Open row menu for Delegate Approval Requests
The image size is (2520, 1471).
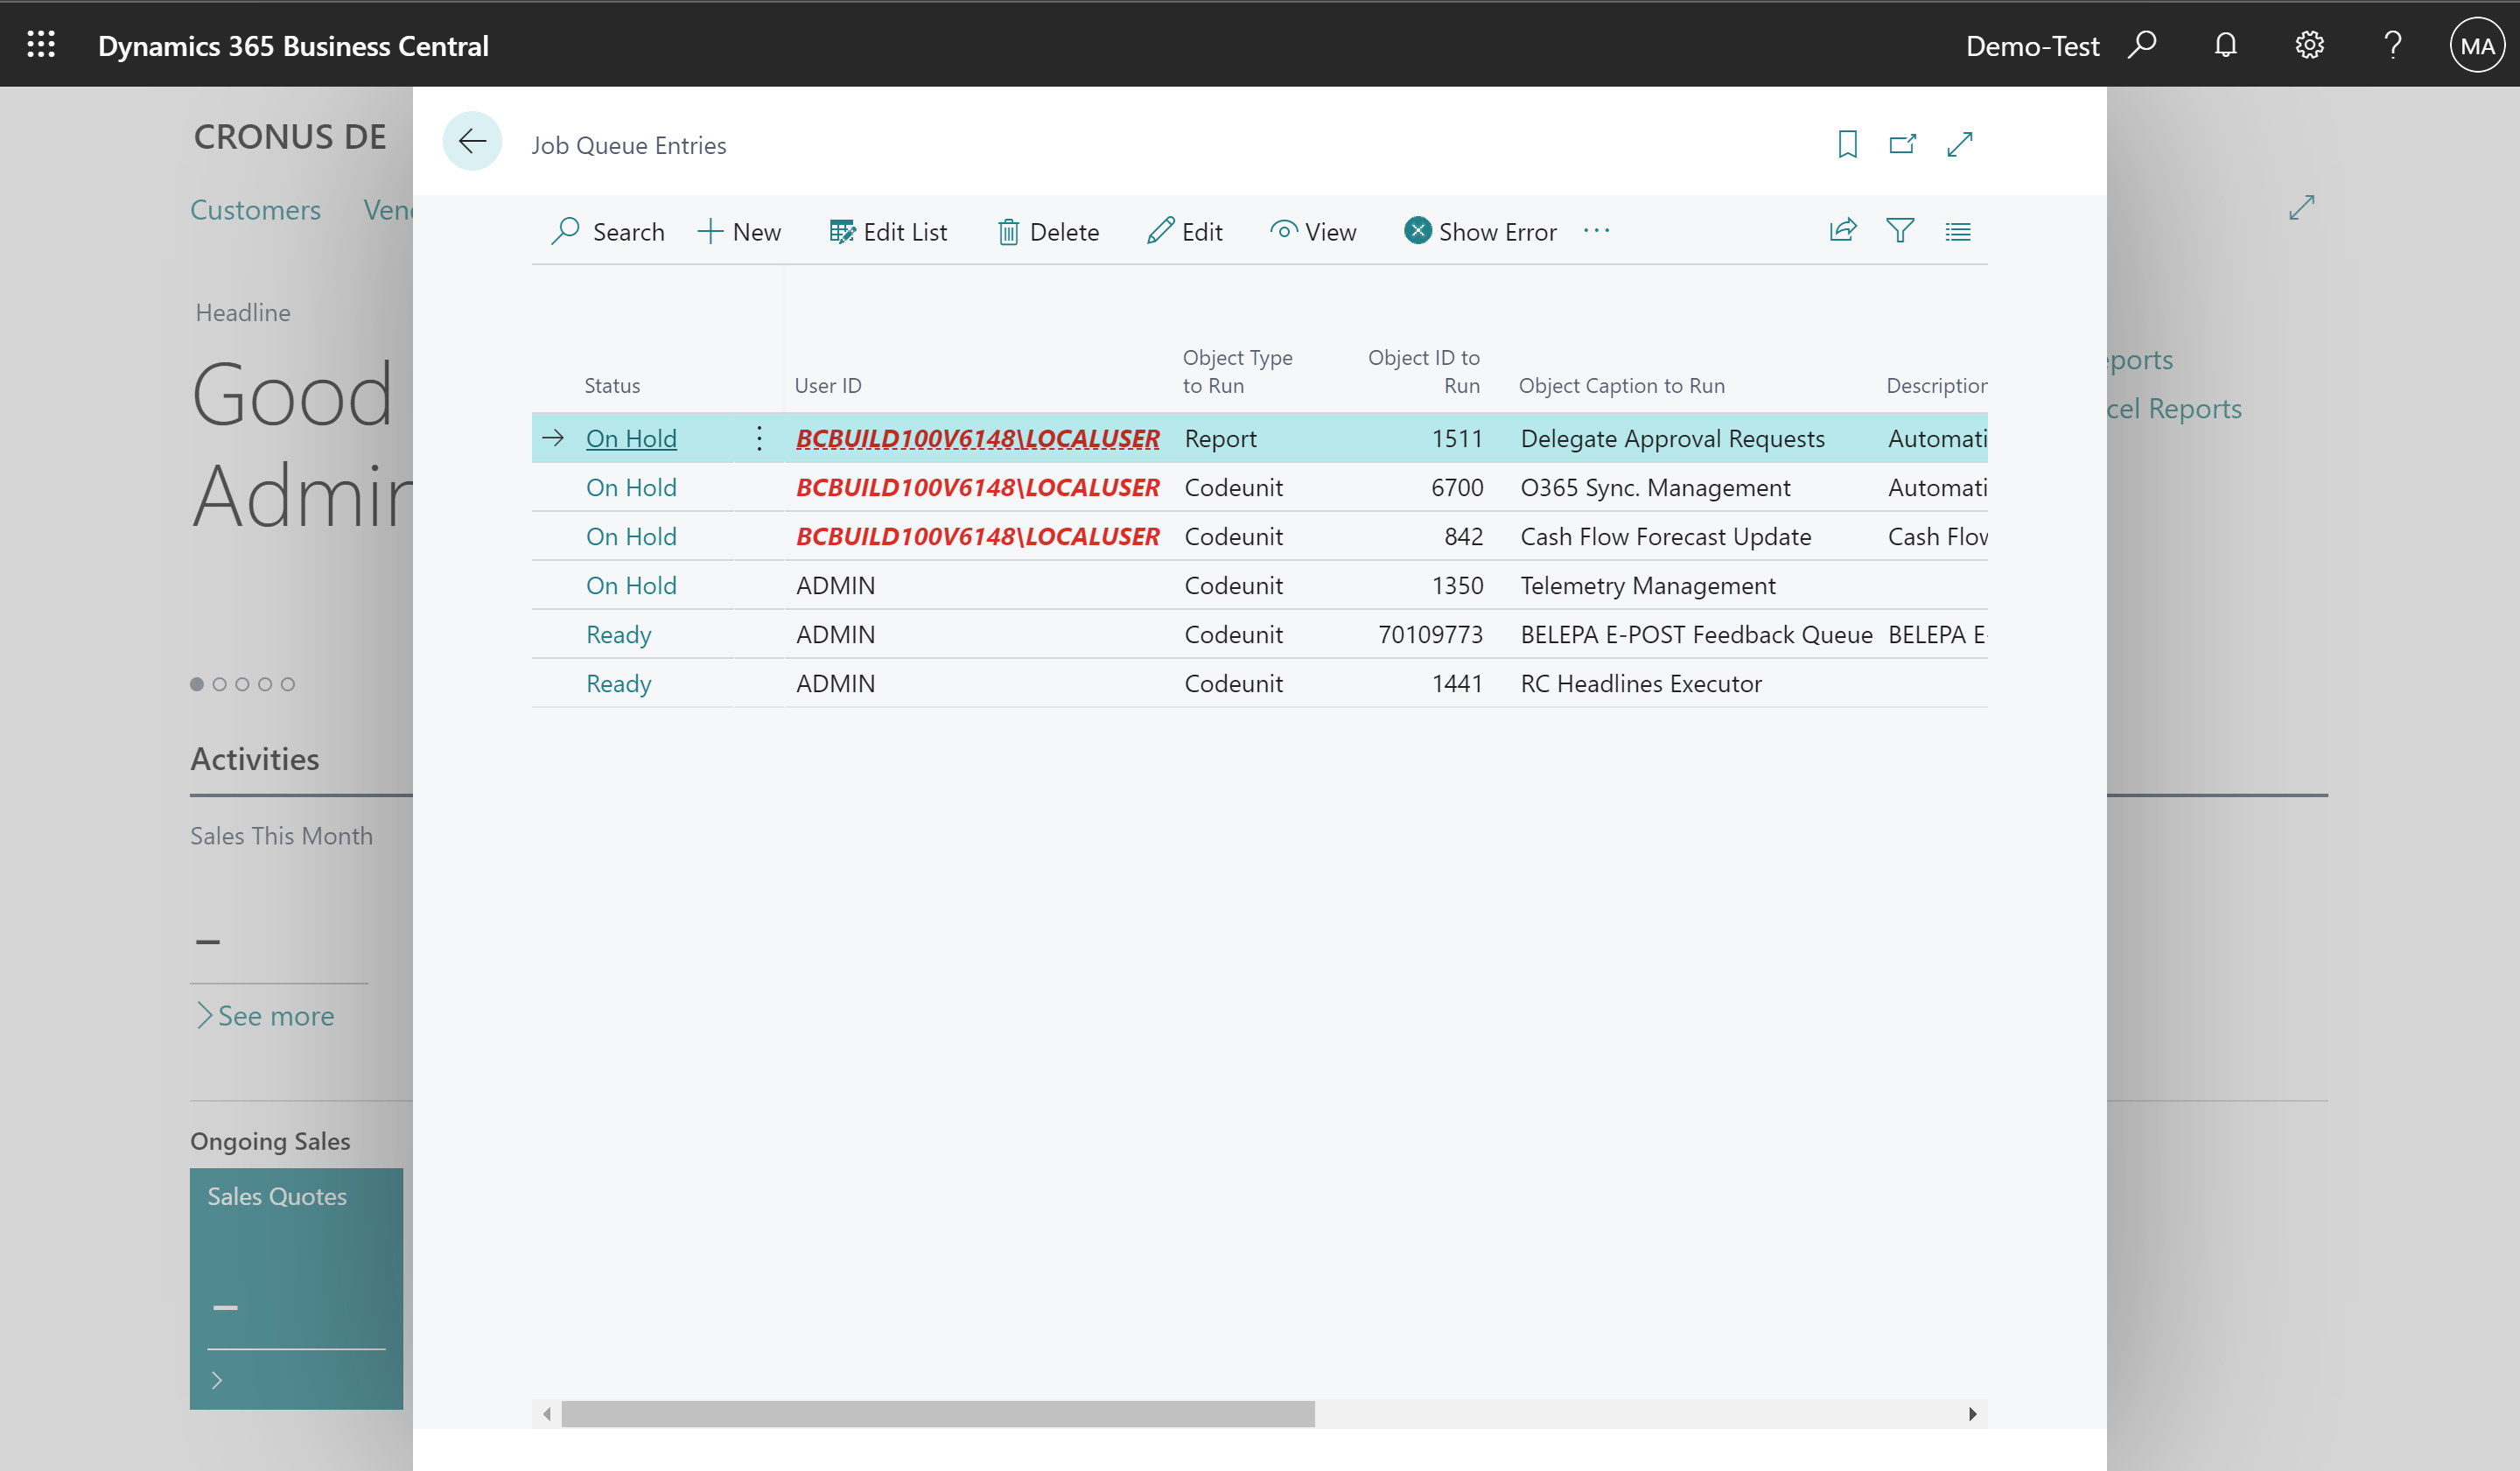(759, 438)
